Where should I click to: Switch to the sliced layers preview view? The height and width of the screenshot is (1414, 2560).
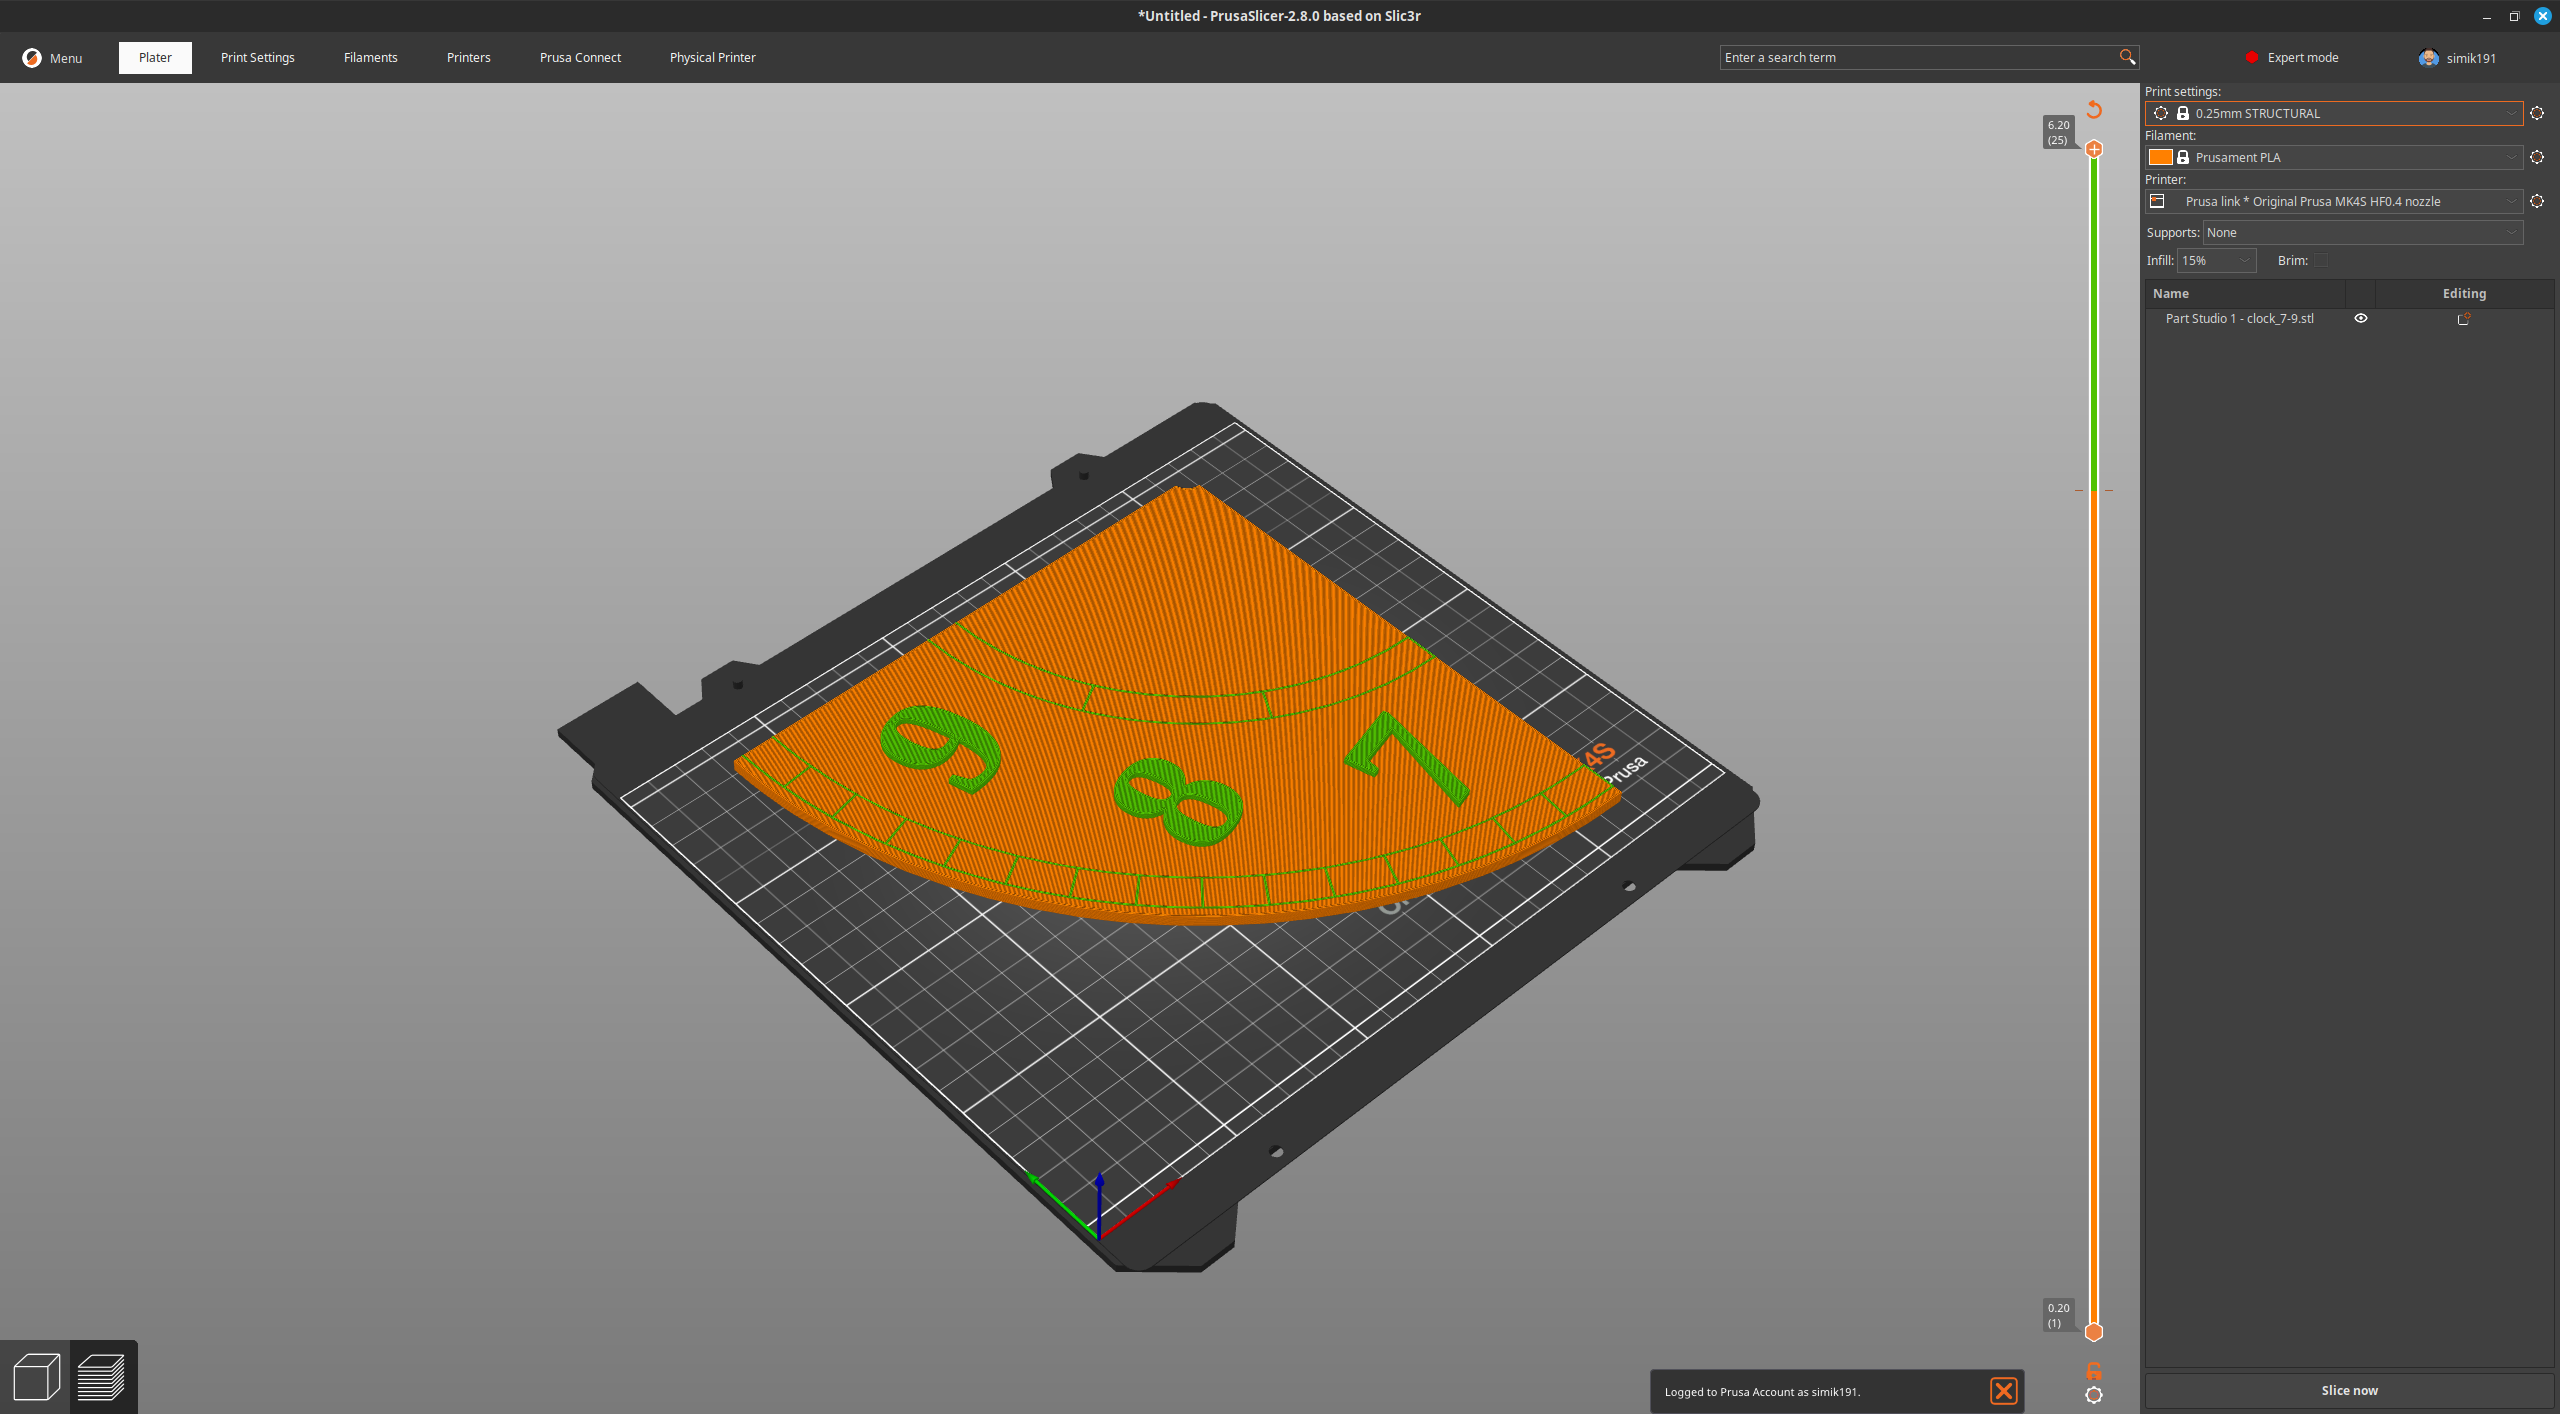tap(101, 1377)
